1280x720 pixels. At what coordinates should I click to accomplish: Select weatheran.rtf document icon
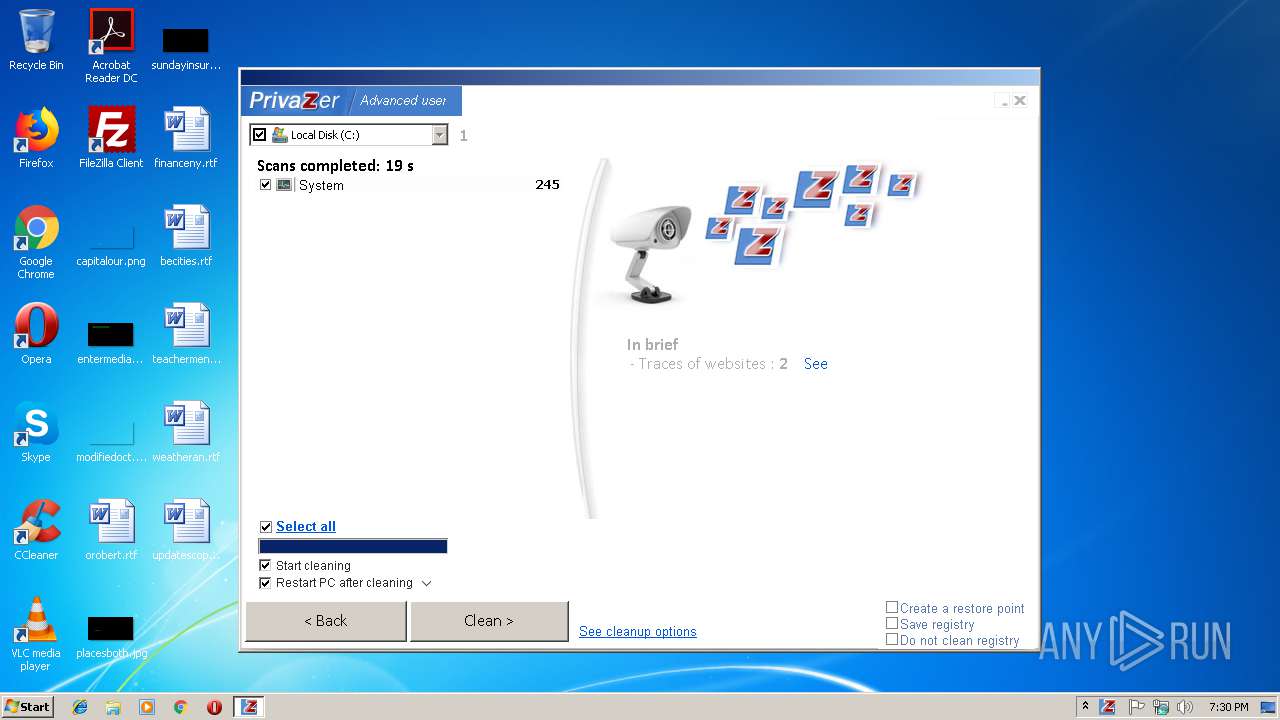point(186,432)
